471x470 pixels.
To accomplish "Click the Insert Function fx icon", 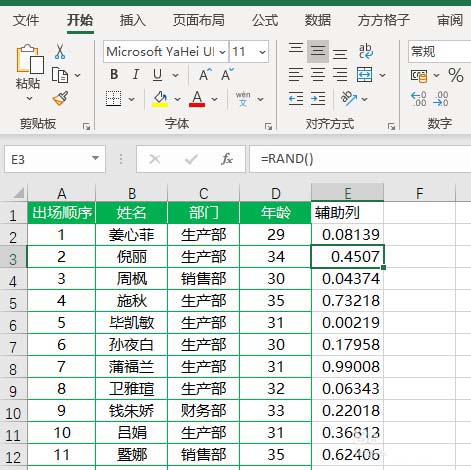I will pos(227,159).
